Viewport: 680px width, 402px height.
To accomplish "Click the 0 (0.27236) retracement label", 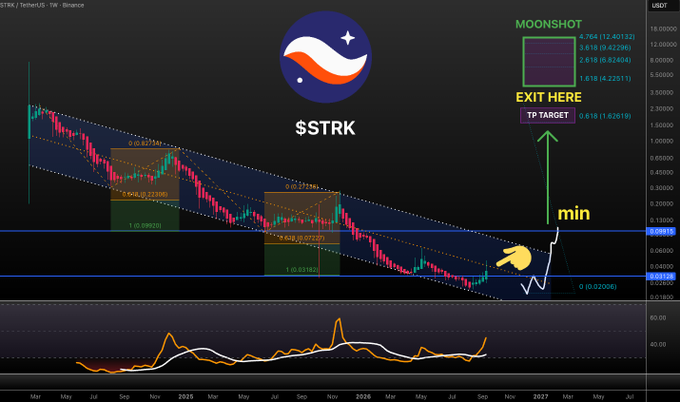I will [302, 186].
